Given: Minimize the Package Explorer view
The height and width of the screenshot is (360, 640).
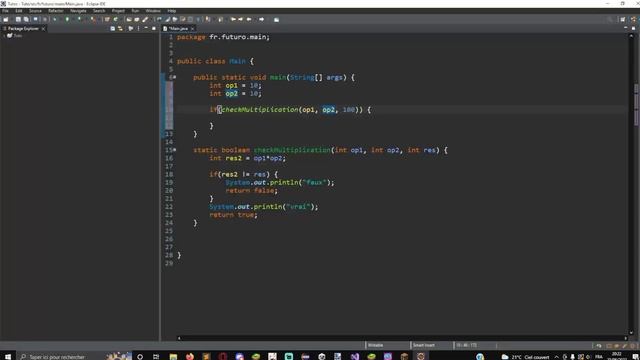Looking at the screenshot, I should click(x=146, y=28).
